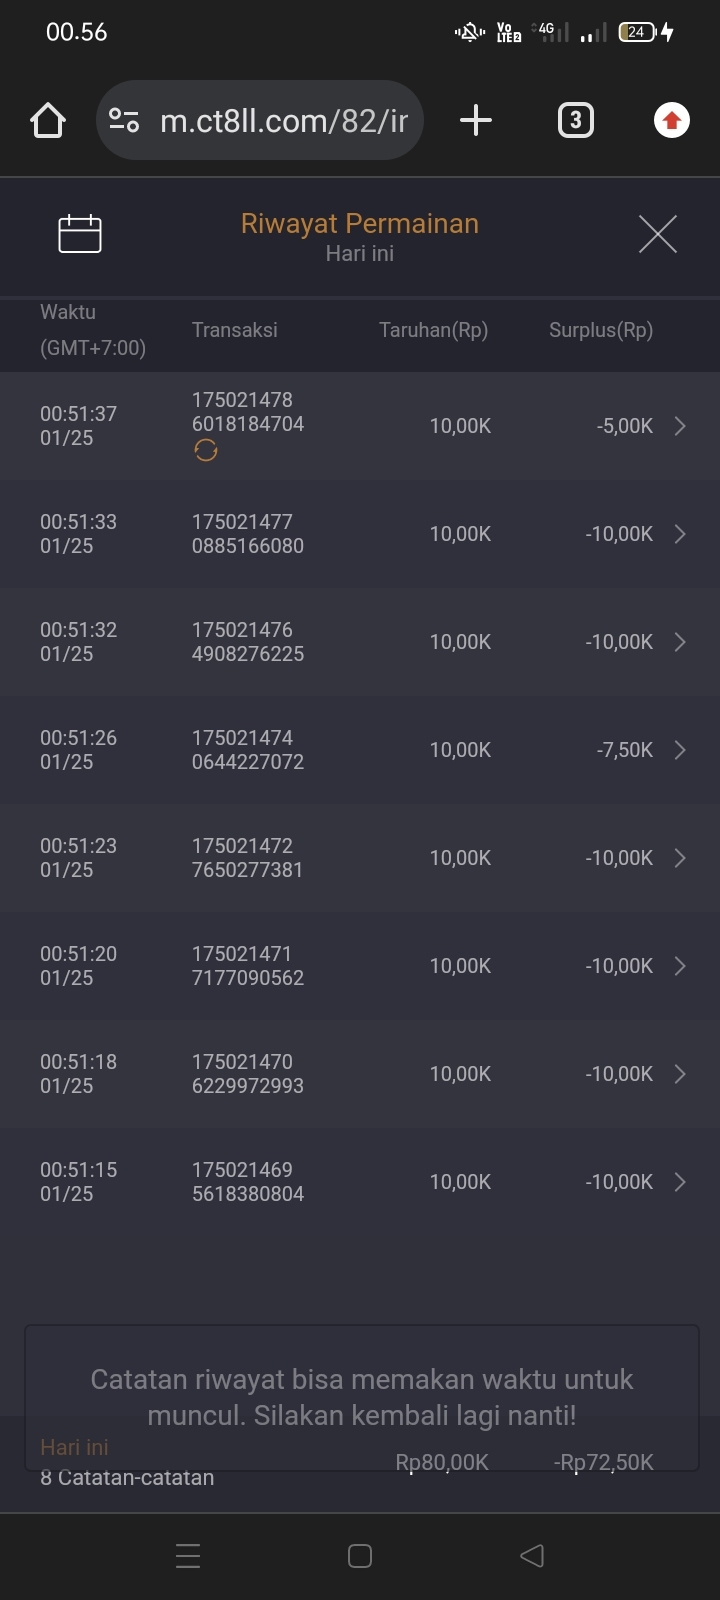Tap the Hari ini subtitle under the title
Screen dimensions: 720x1600
click(360, 254)
